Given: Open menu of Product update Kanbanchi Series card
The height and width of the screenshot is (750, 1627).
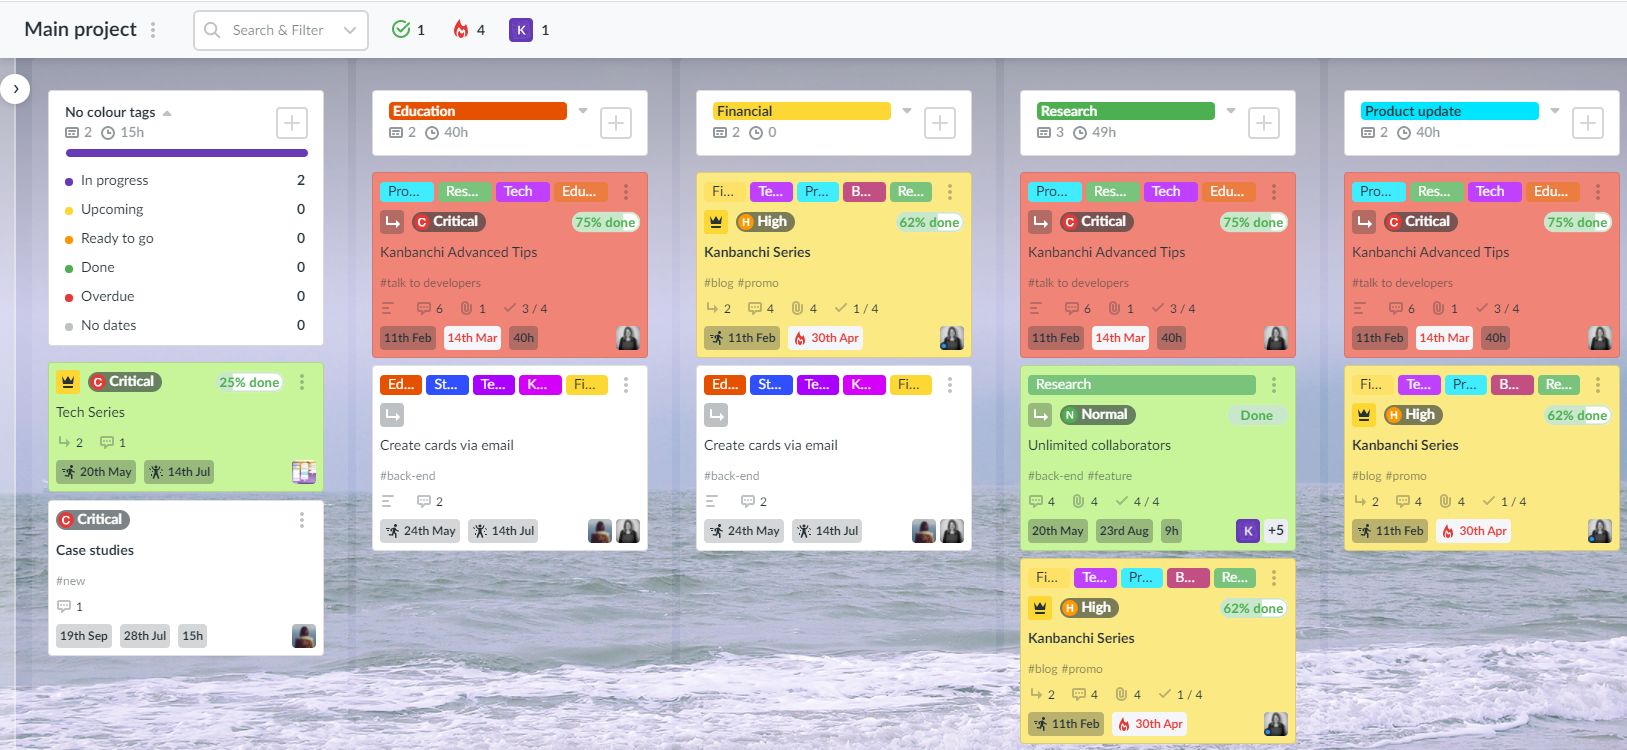Looking at the screenshot, I should 1598,385.
